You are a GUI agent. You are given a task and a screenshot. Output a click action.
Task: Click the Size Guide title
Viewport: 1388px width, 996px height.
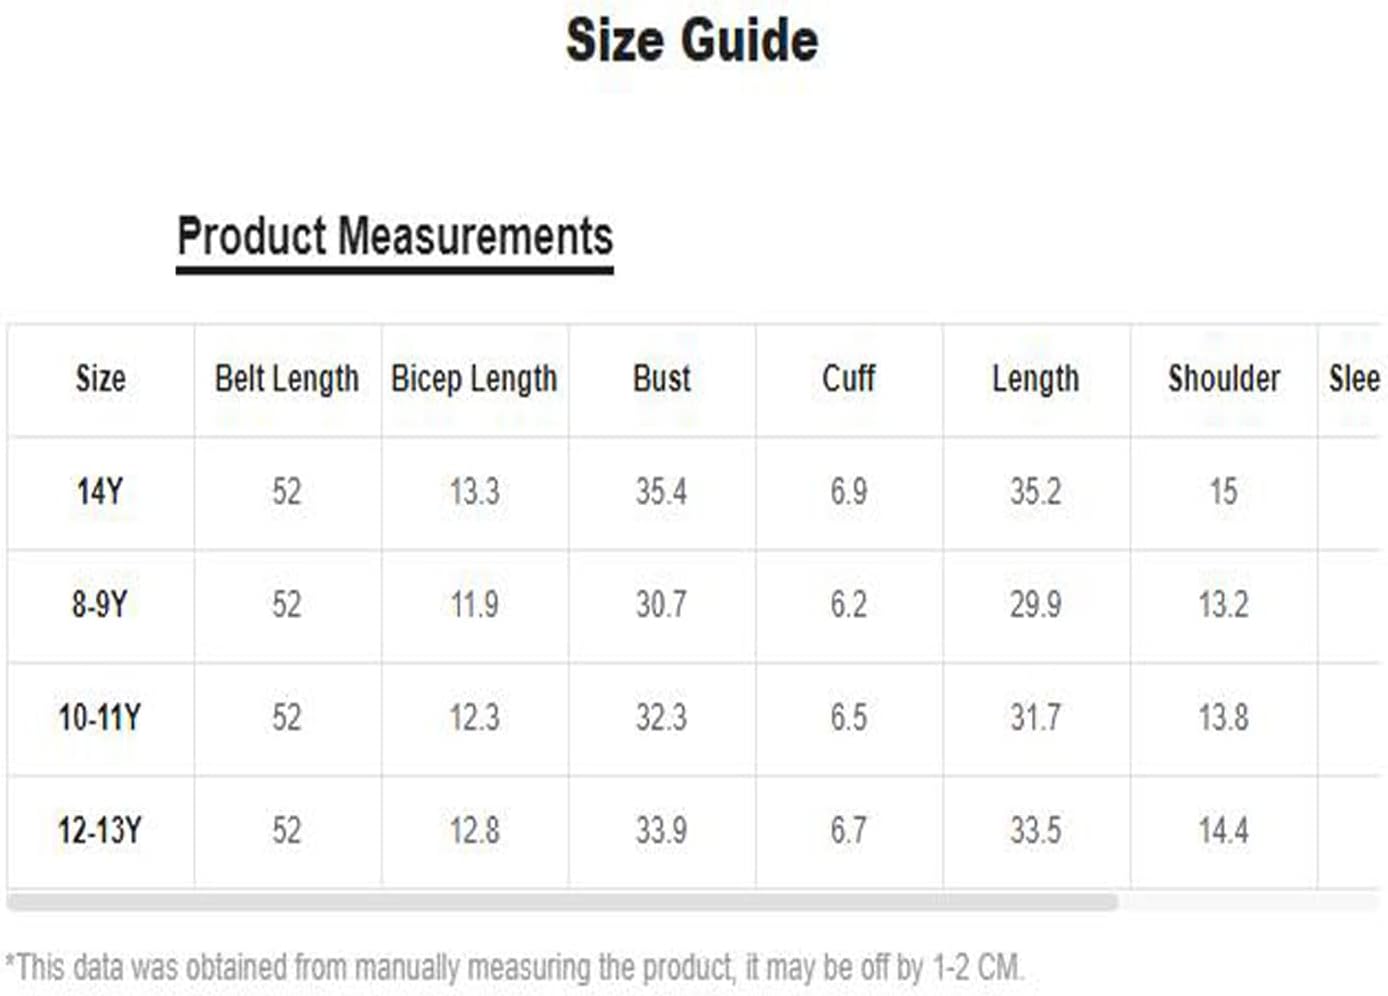692,40
